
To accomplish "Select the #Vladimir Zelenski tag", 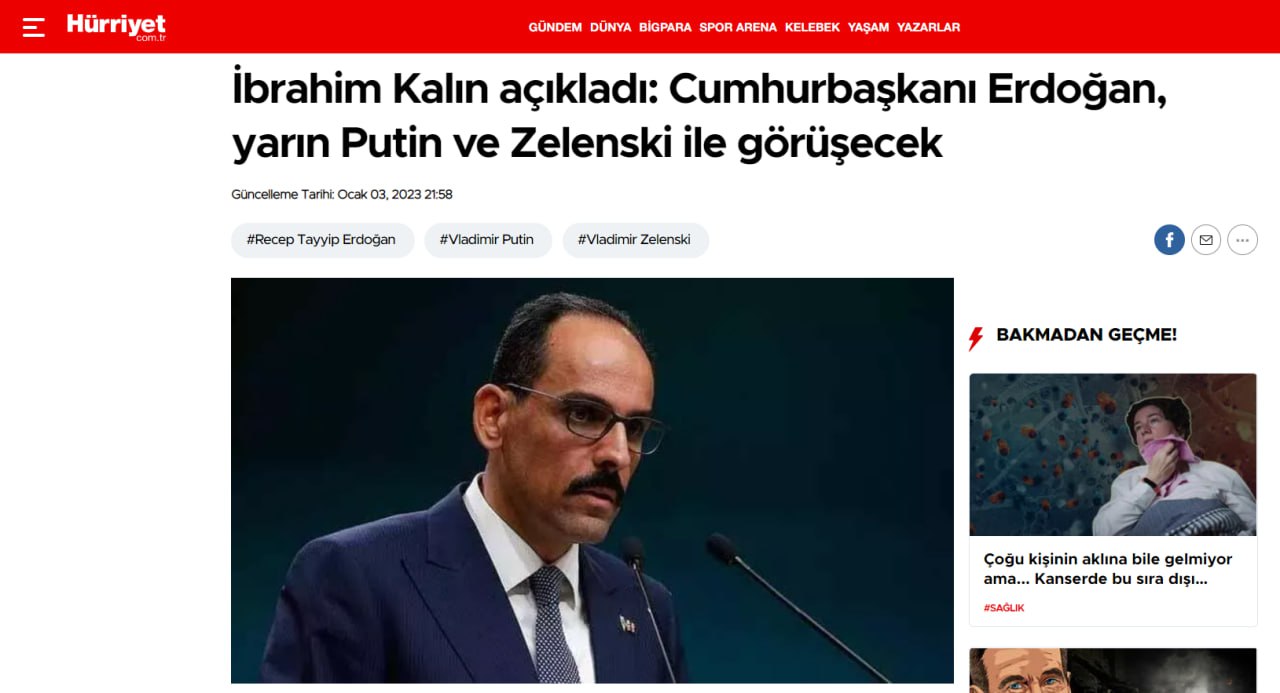I will 635,240.
